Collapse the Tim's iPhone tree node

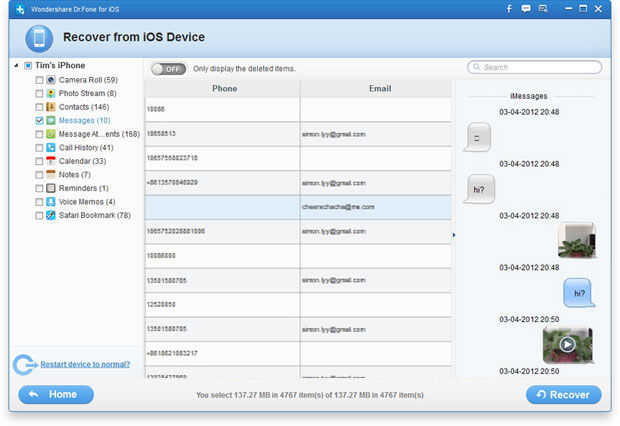(x=16, y=66)
